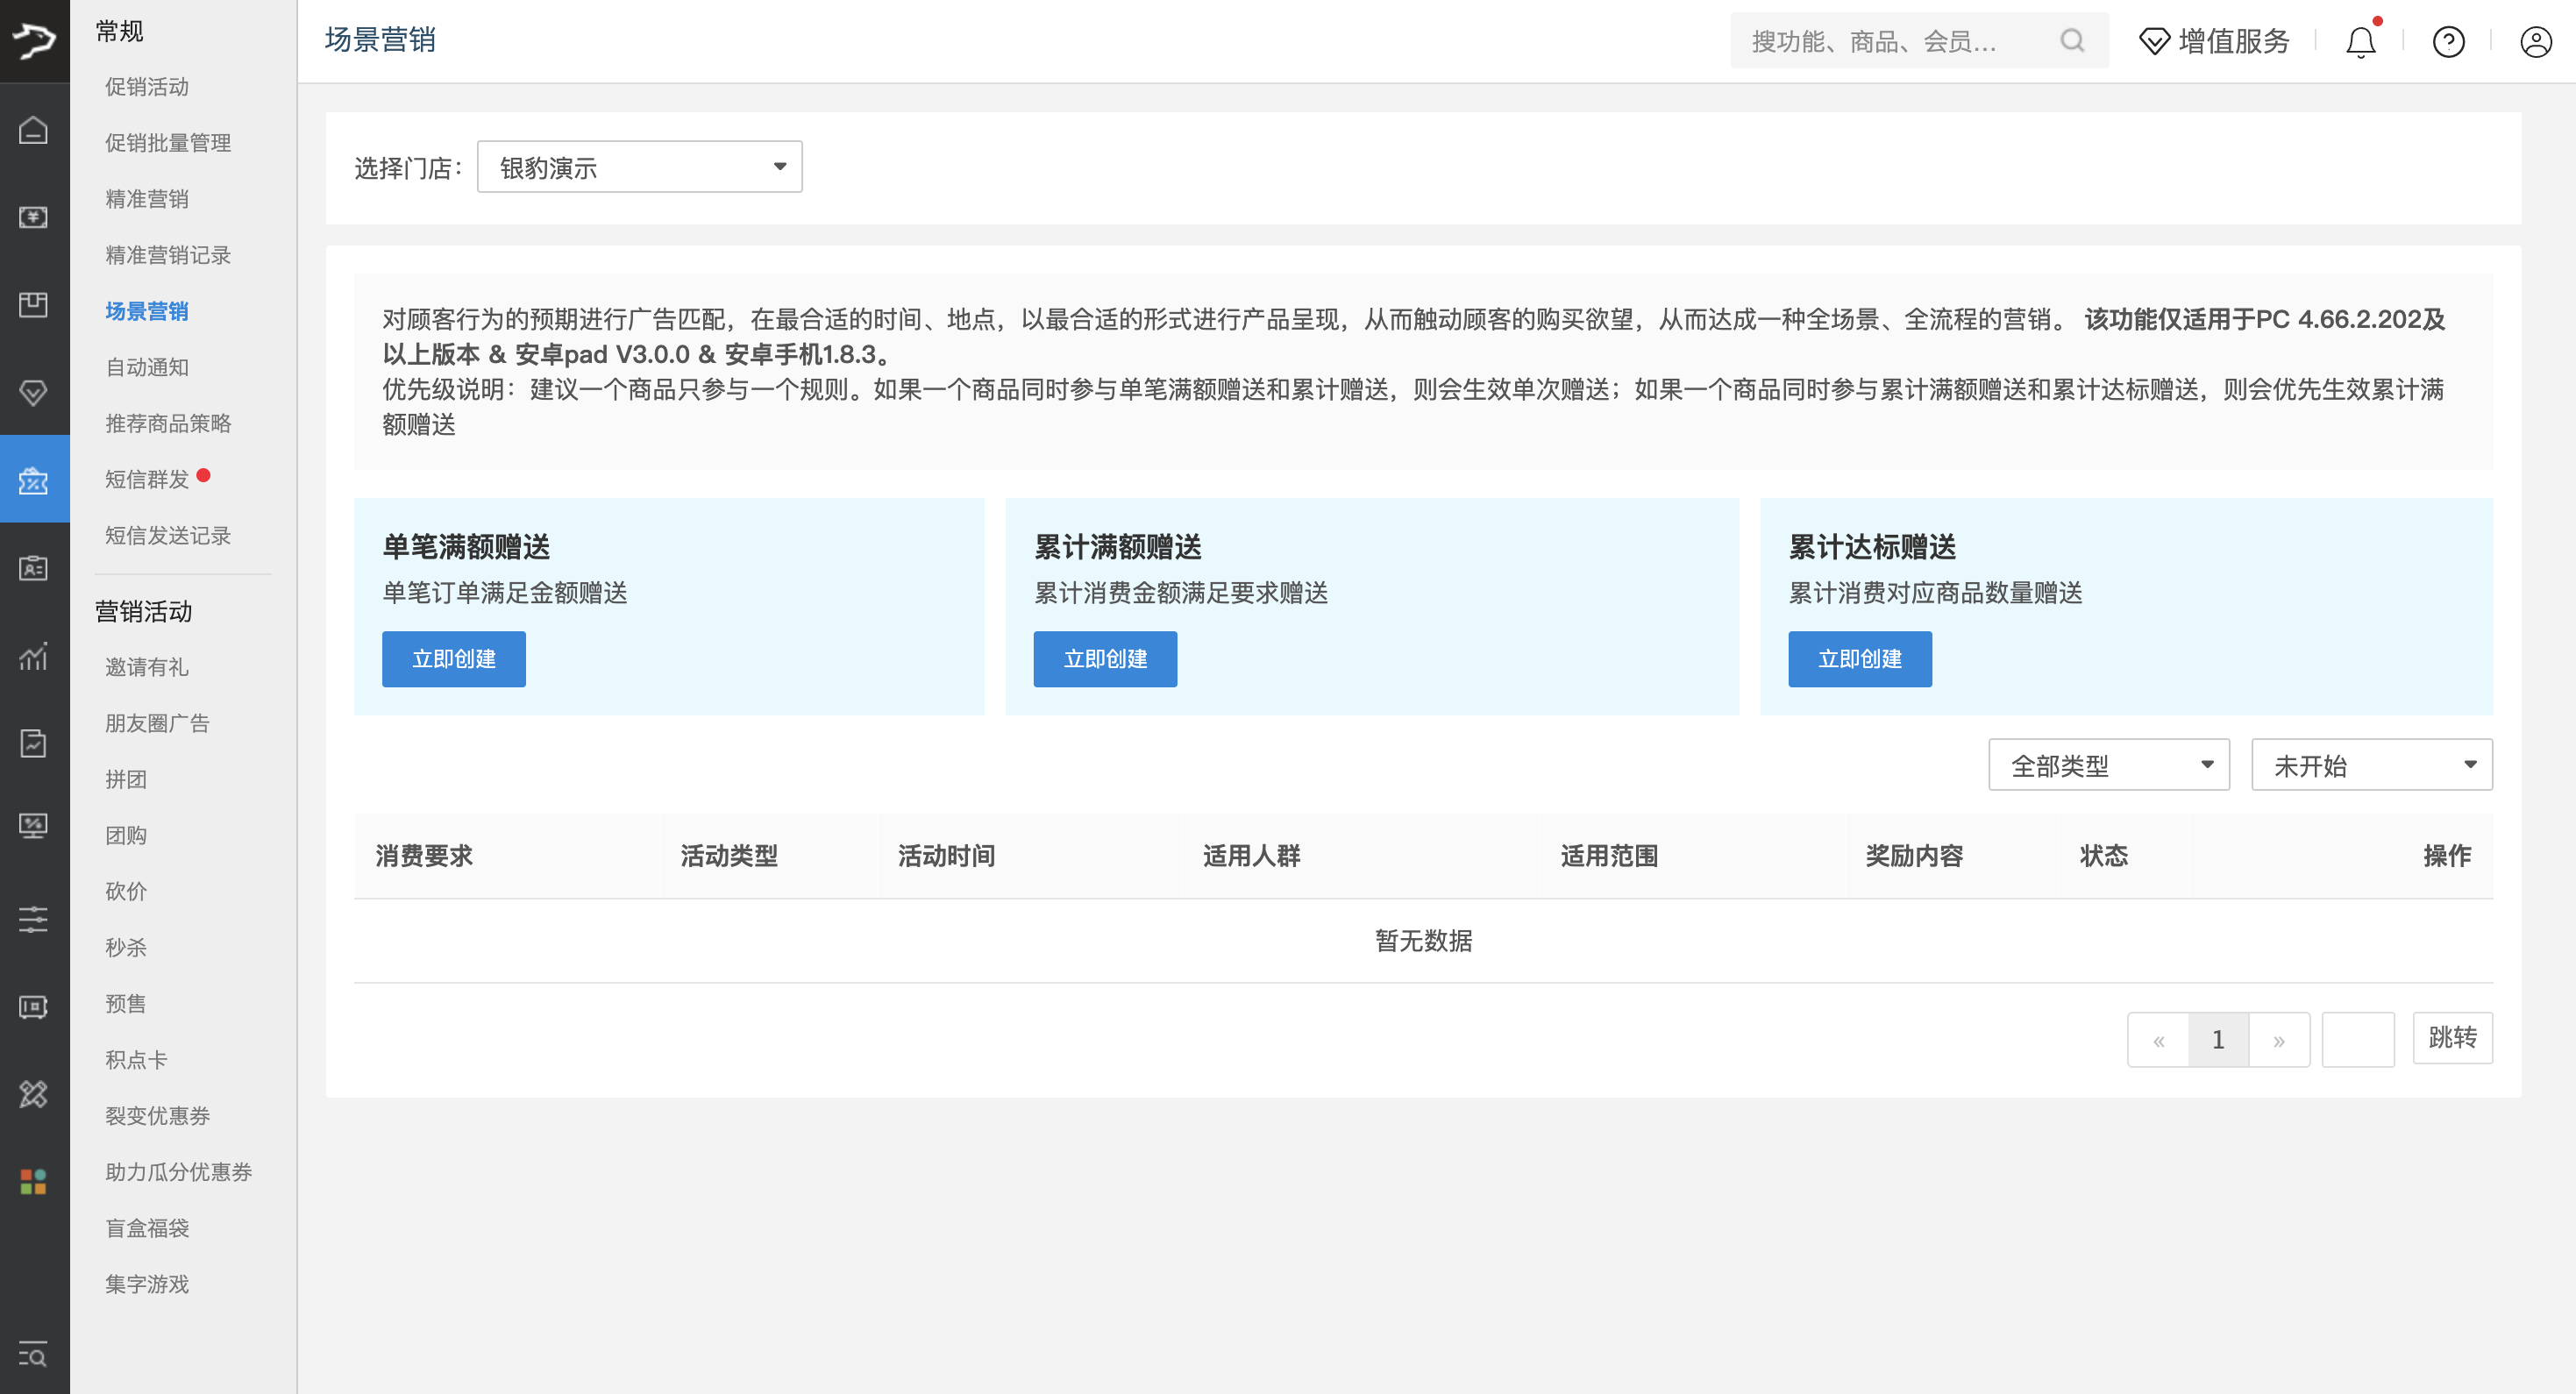The image size is (2576, 1394).
Task: Open the user account profile icon
Action: click(x=2535, y=42)
